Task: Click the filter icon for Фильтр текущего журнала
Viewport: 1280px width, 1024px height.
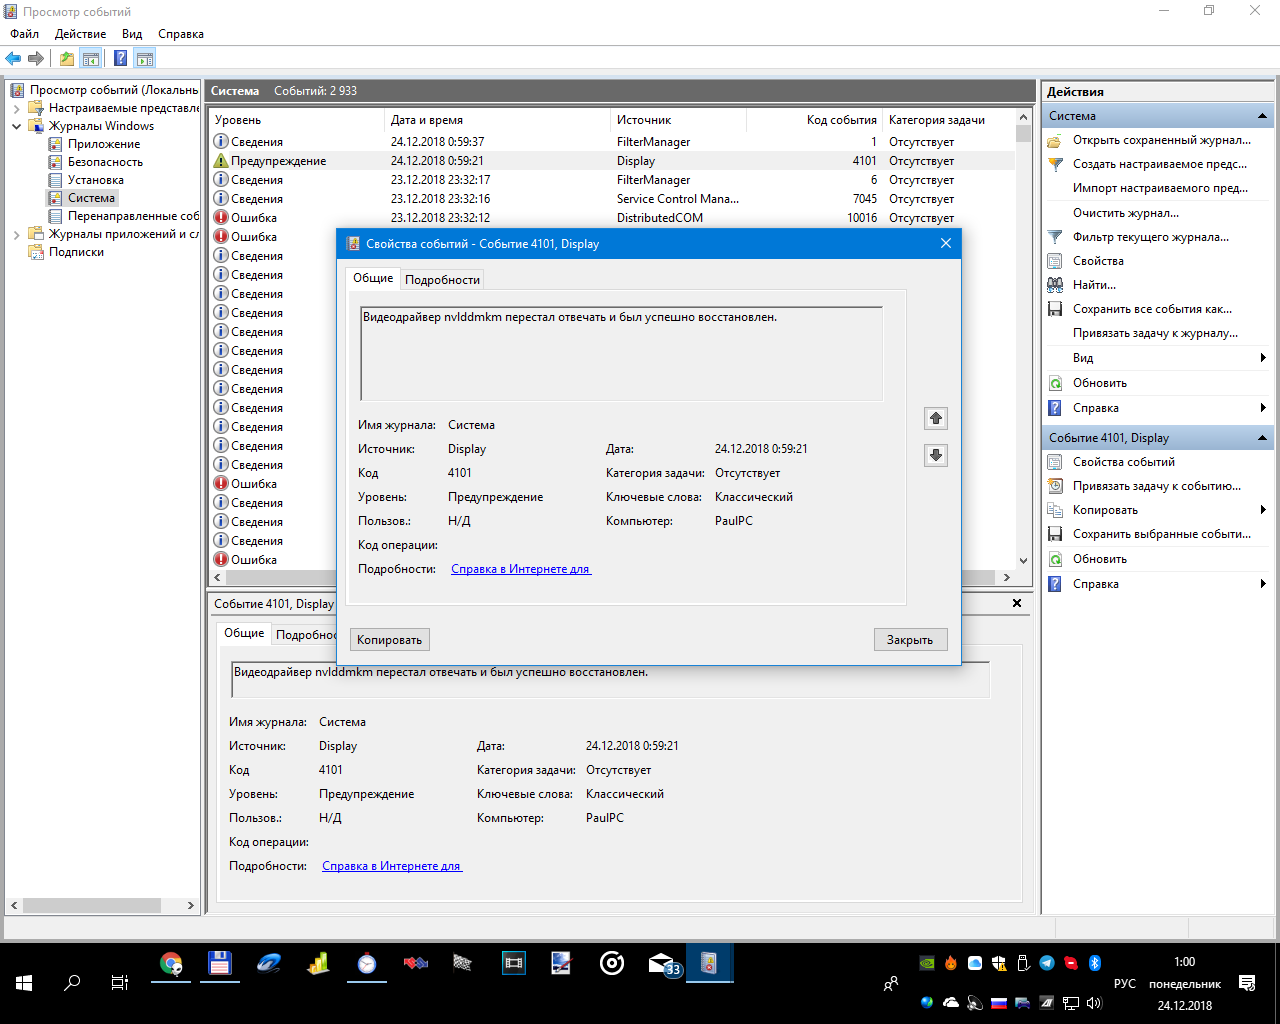Action: coord(1055,237)
